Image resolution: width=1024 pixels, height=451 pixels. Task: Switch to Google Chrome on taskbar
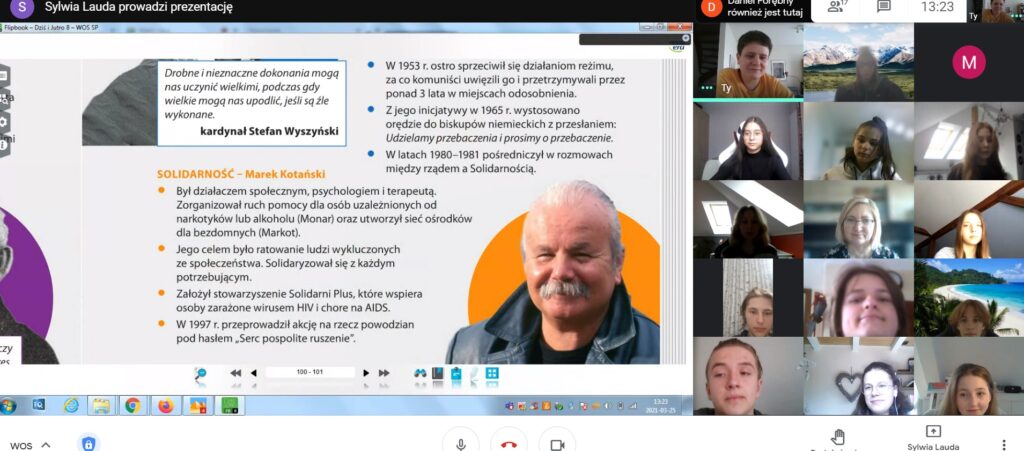[133, 405]
